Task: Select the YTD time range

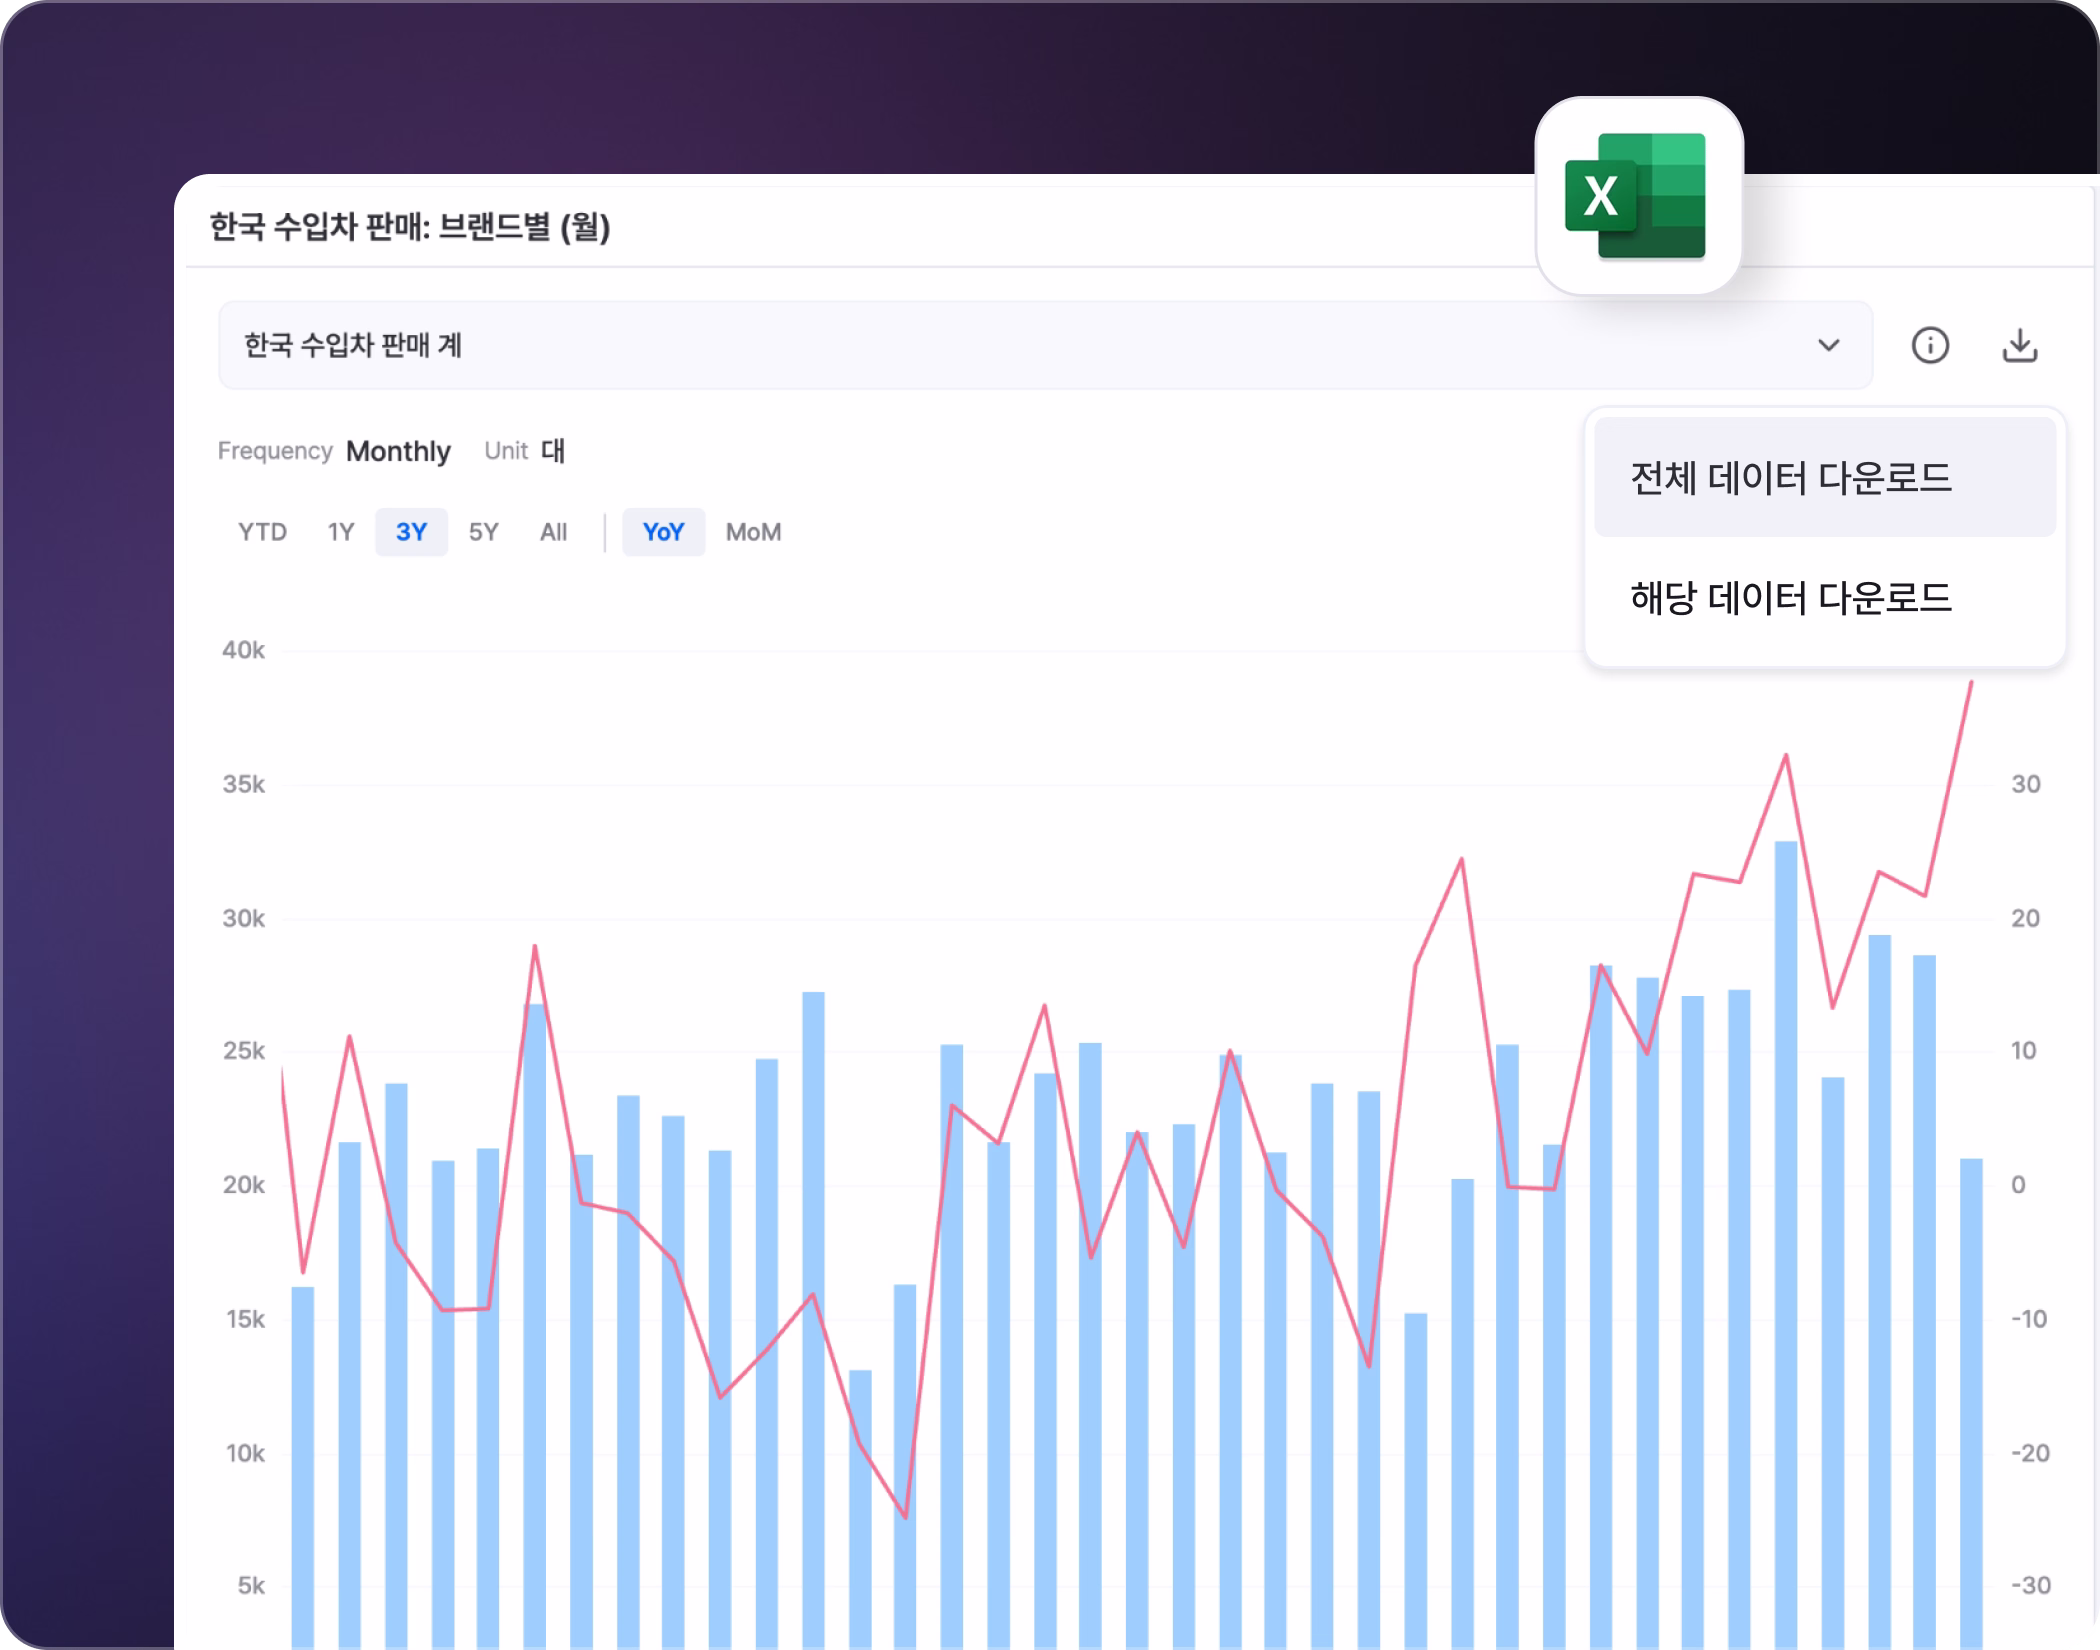Action: (262, 532)
